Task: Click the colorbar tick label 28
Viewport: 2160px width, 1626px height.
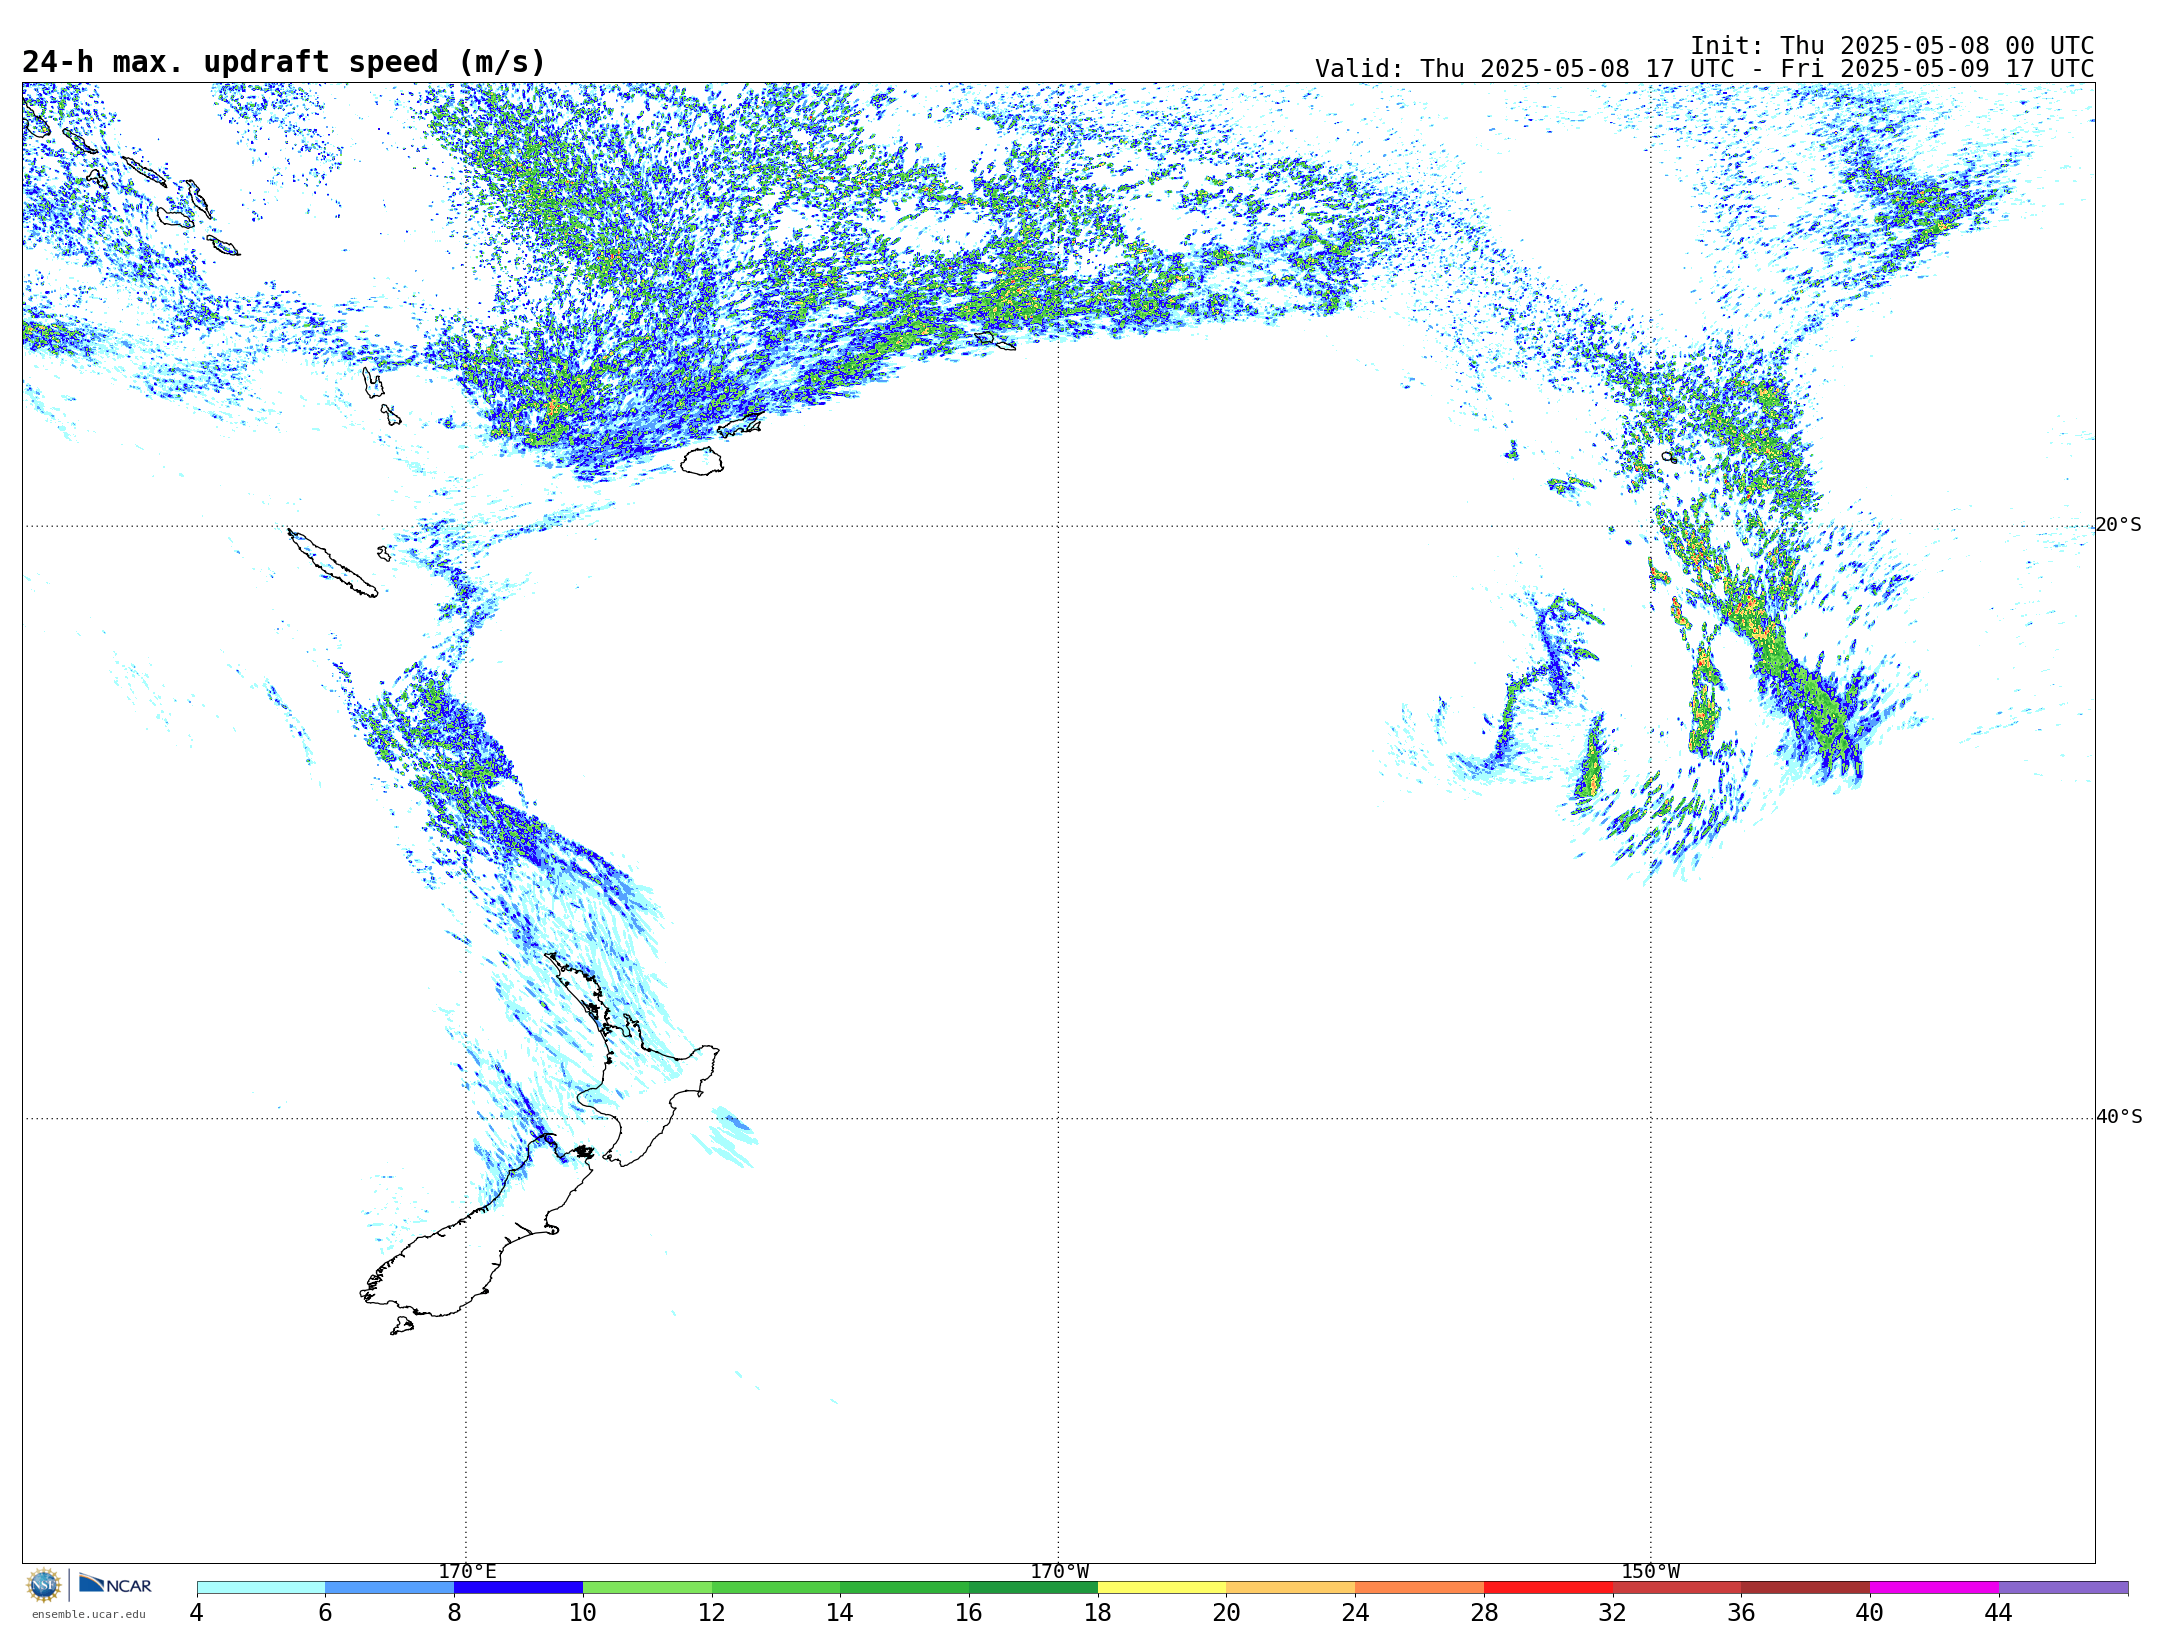Action: tap(1484, 1612)
